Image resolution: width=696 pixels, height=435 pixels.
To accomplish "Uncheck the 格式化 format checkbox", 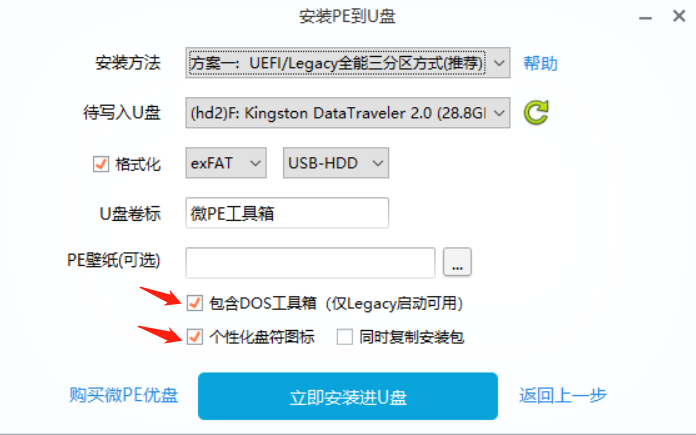I will click(101, 164).
